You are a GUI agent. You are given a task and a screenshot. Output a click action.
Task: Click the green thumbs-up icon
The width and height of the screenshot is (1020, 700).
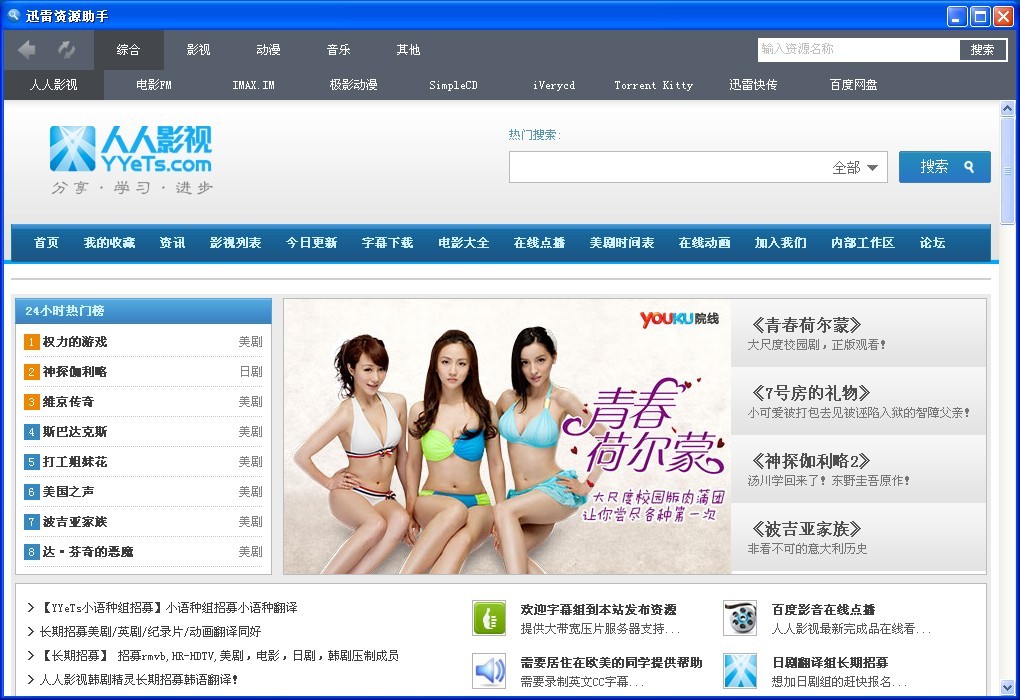coord(489,618)
